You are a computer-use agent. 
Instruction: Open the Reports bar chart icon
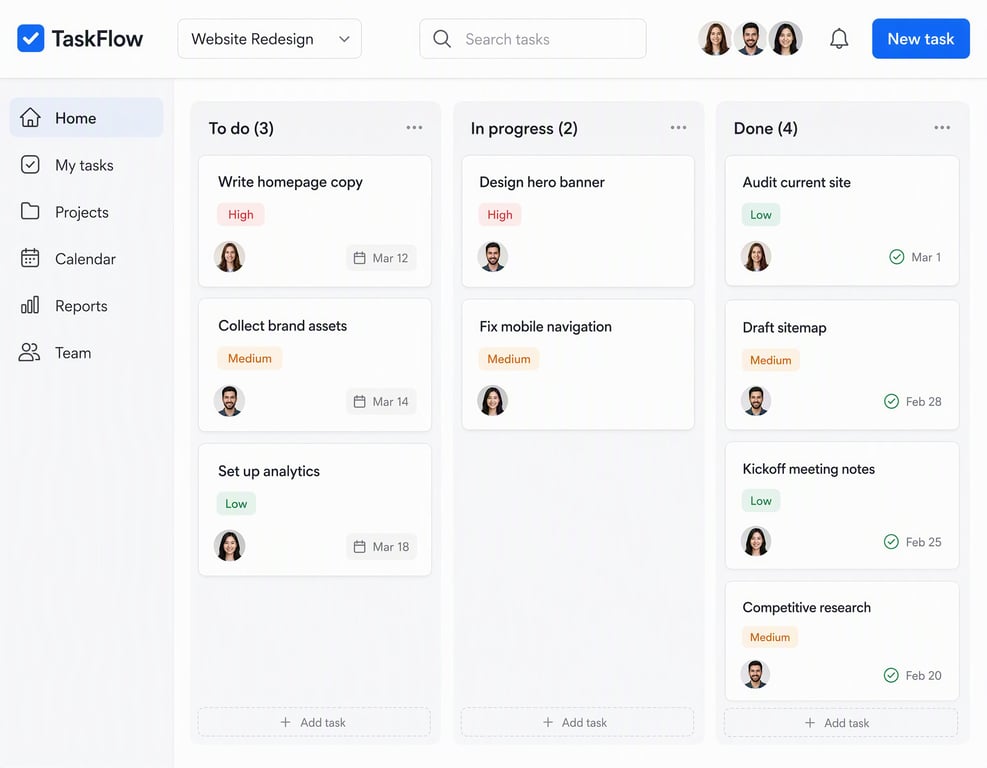coord(30,305)
